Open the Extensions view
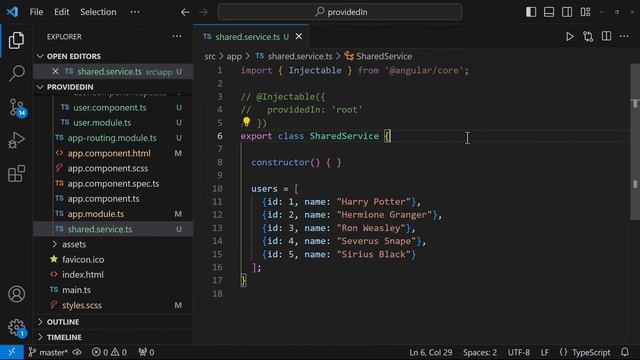 pyautogui.click(x=16, y=174)
